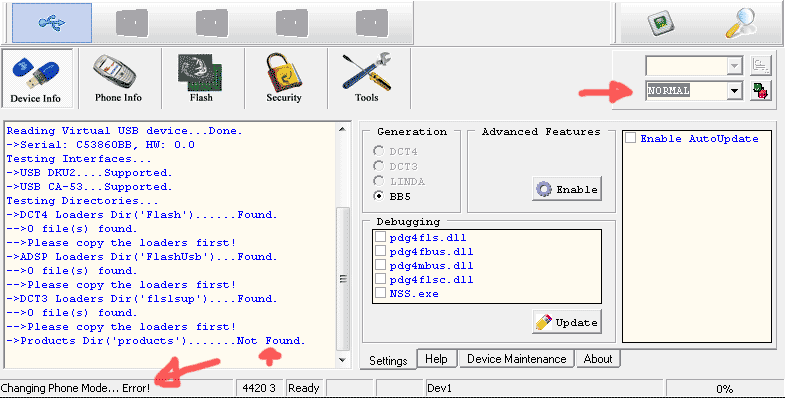This screenshot has width=785, height=398.
Task: Check the pdg4mbus.dll debugging box
Action: click(380, 265)
